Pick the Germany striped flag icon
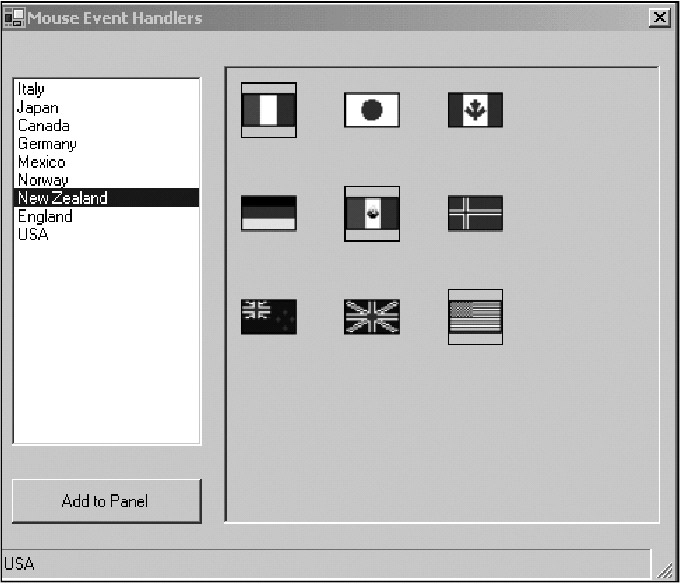Screen dimensions: 682x586 click(x=269, y=213)
